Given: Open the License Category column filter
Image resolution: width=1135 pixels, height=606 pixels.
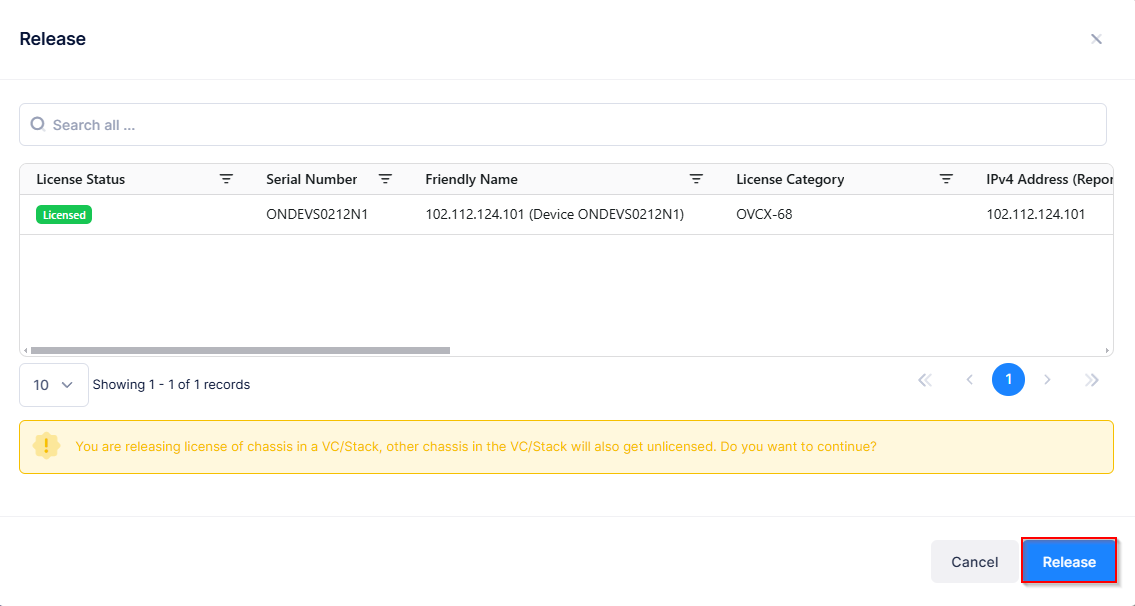Looking at the screenshot, I should (x=946, y=179).
